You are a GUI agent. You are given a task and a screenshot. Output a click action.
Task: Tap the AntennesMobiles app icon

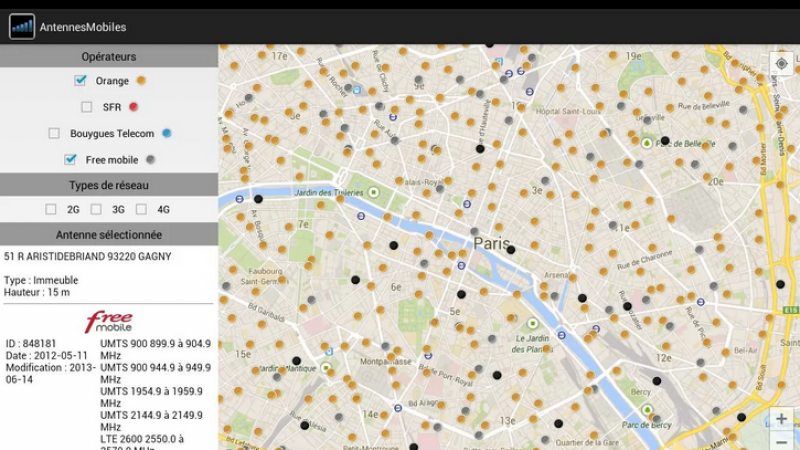21,26
